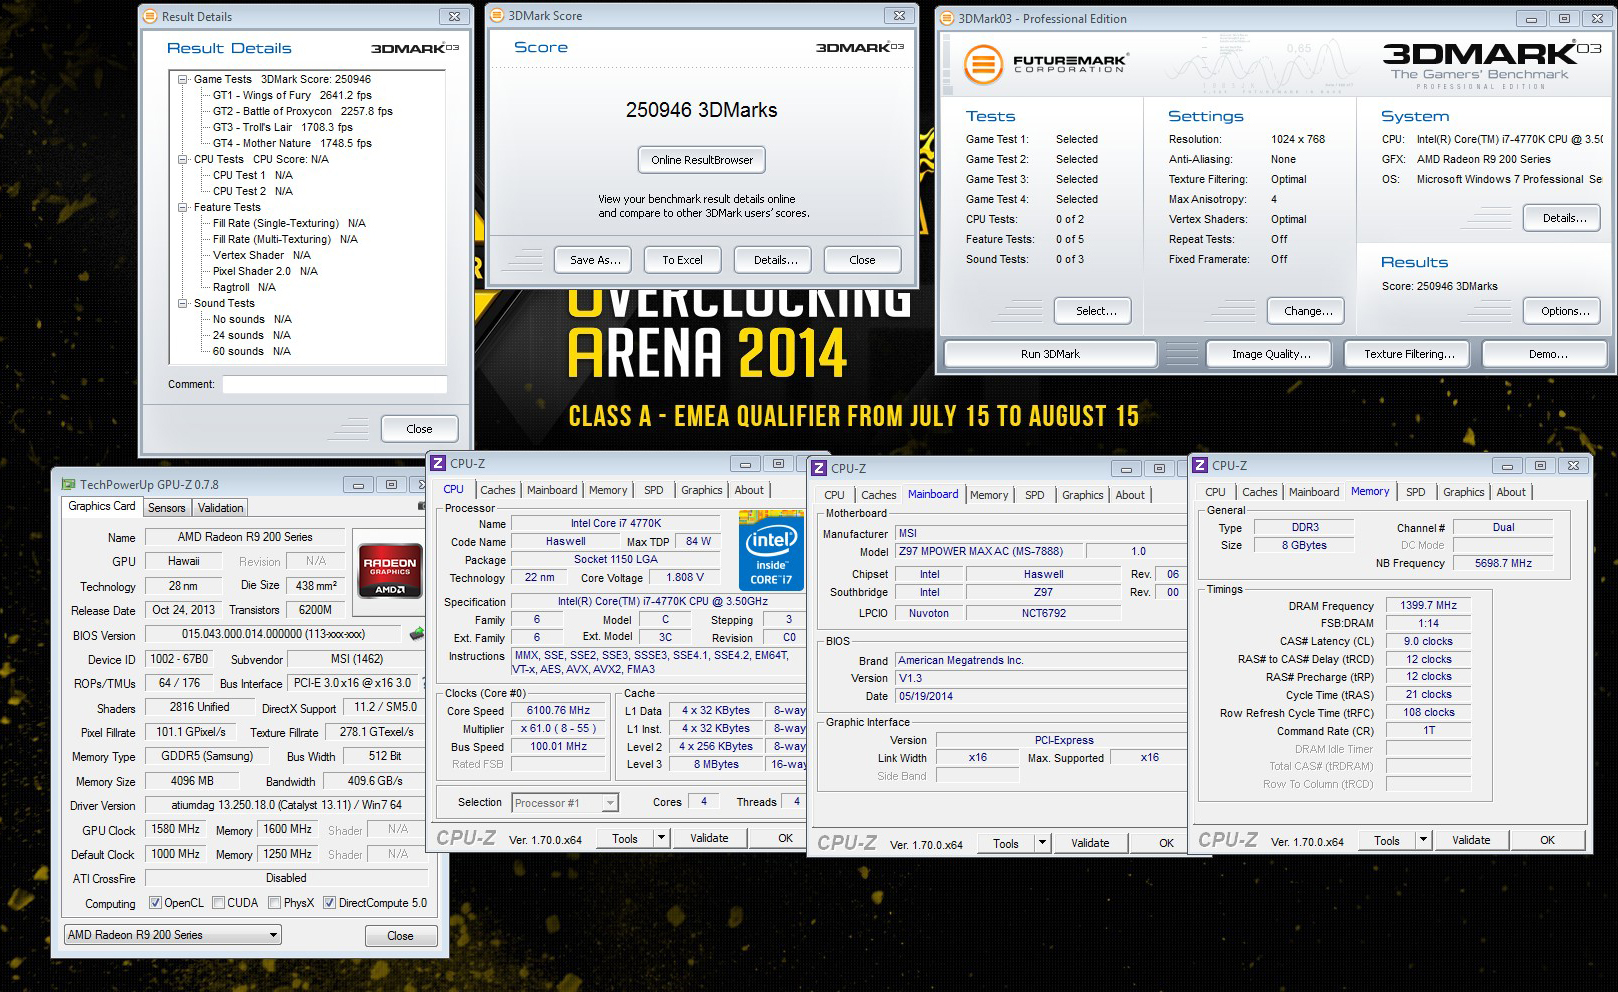Viewport: 1618px width, 992px height.
Task: Click the Result Details window title icon
Action: coord(150,17)
